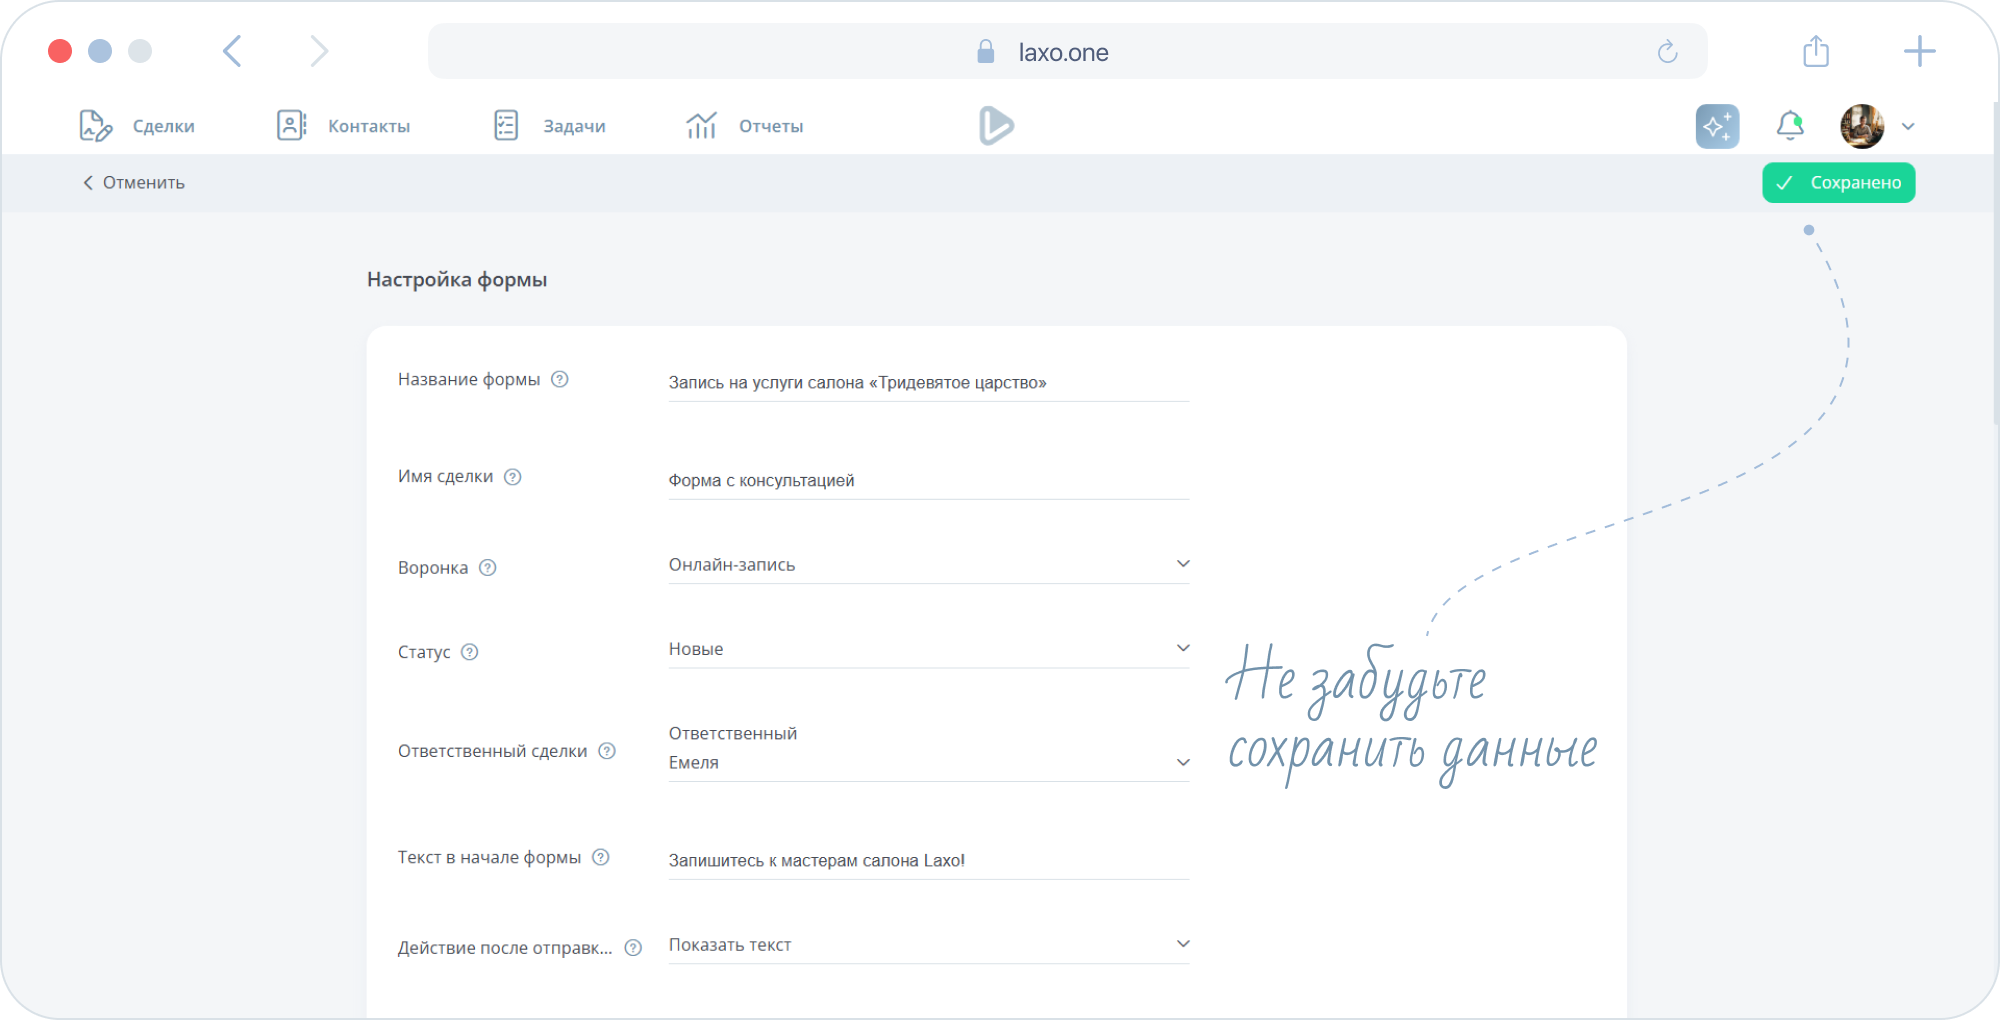This screenshot has width=2000, height=1020.
Task: Go to the Сделки section
Action: click(138, 126)
